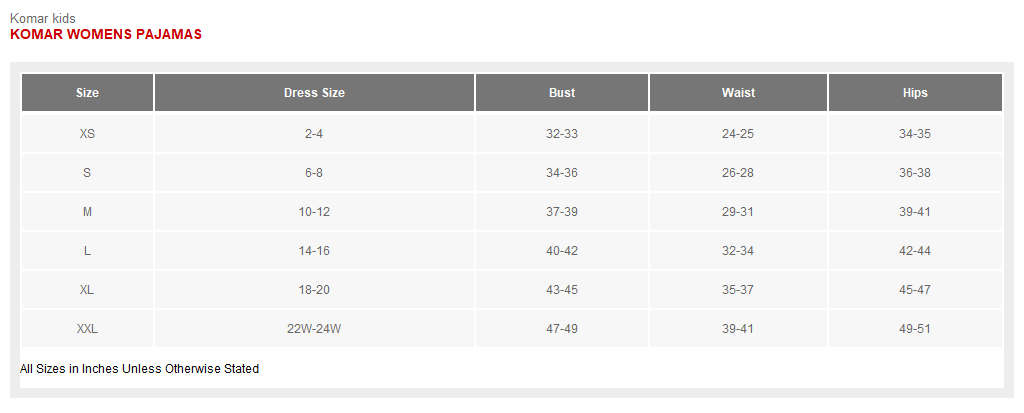Image resolution: width=1024 pixels, height=413 pixels.
Task: Click the M size row label
Action: 87,212
